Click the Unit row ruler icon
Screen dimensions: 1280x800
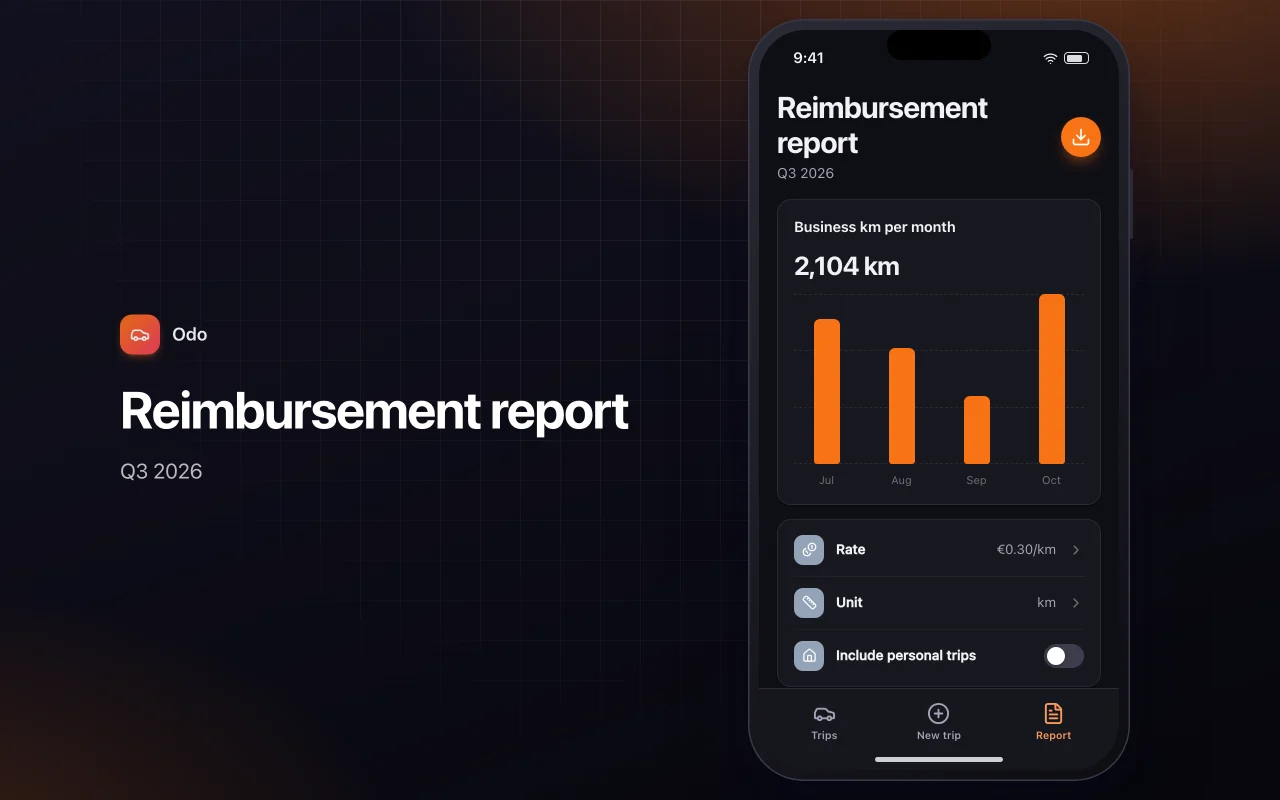(809, 603)
